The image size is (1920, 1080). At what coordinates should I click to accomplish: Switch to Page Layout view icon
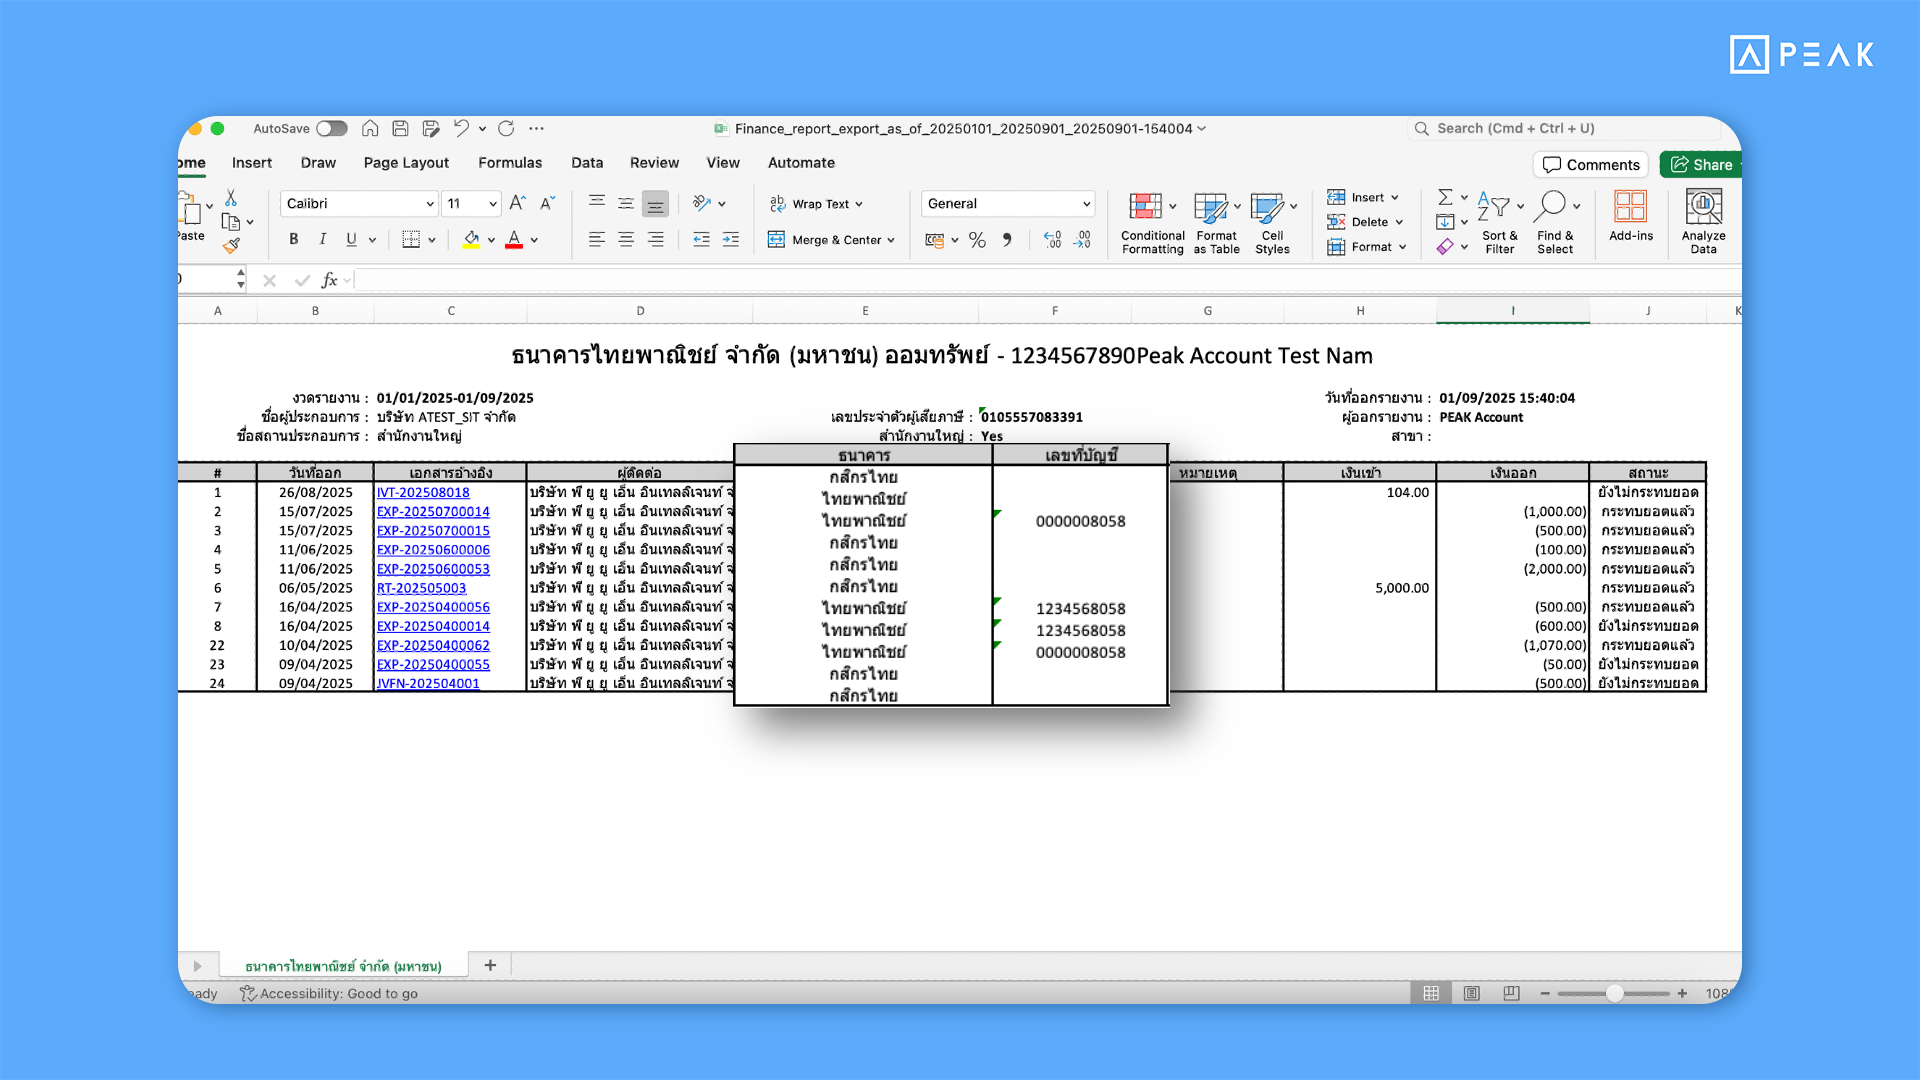pos(1471,993)
